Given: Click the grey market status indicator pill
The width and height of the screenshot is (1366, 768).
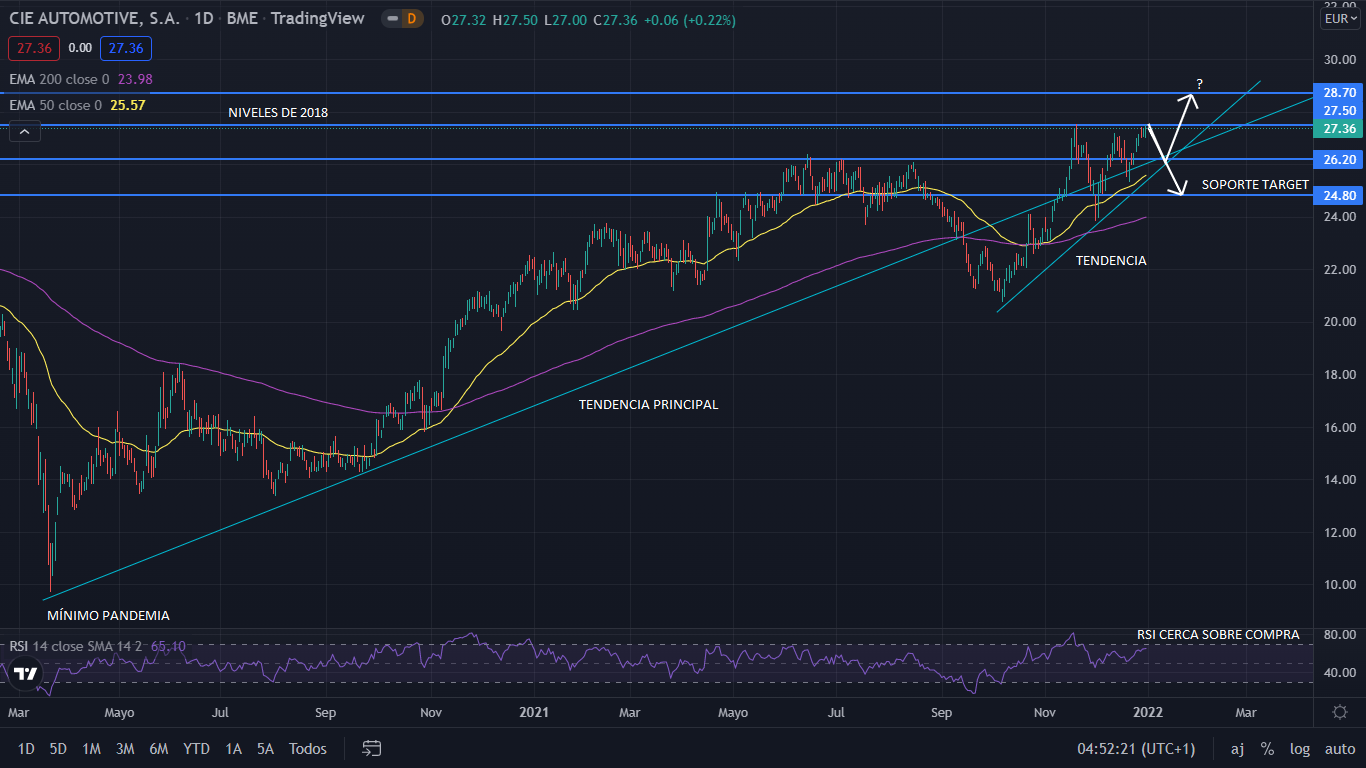Looking at the screenshot, I should (390, 19).
